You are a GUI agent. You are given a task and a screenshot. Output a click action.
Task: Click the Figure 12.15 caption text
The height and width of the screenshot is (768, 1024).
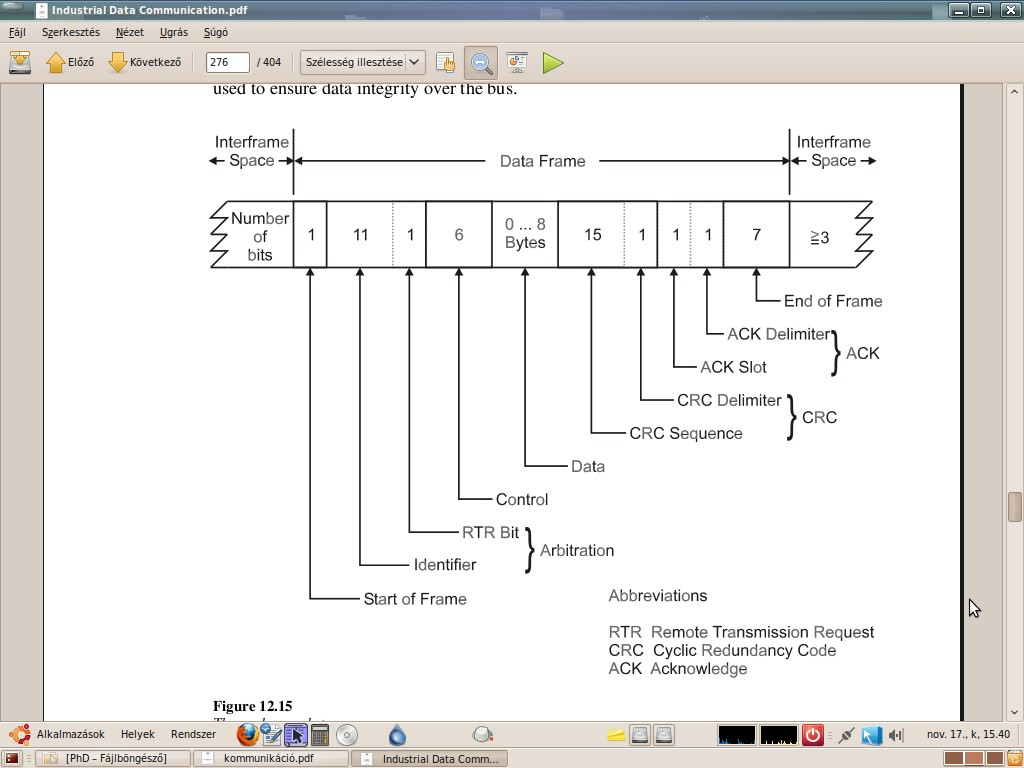click(x=253, y=706)
